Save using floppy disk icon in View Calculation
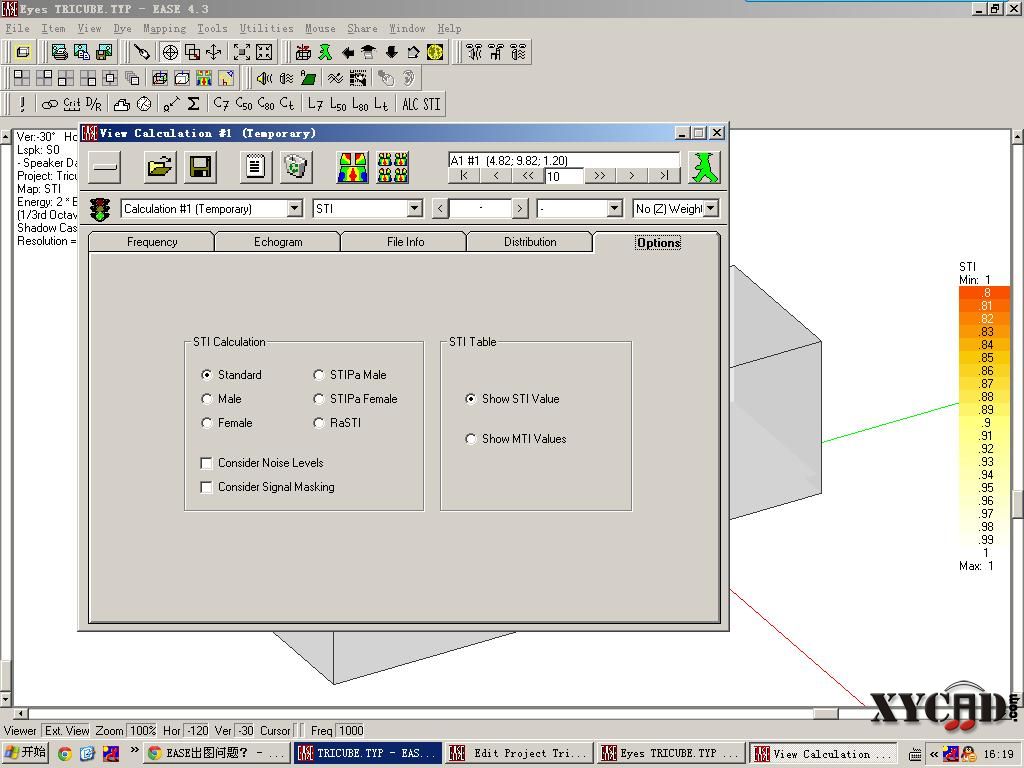1024x768 pixels. pos(200,167)
